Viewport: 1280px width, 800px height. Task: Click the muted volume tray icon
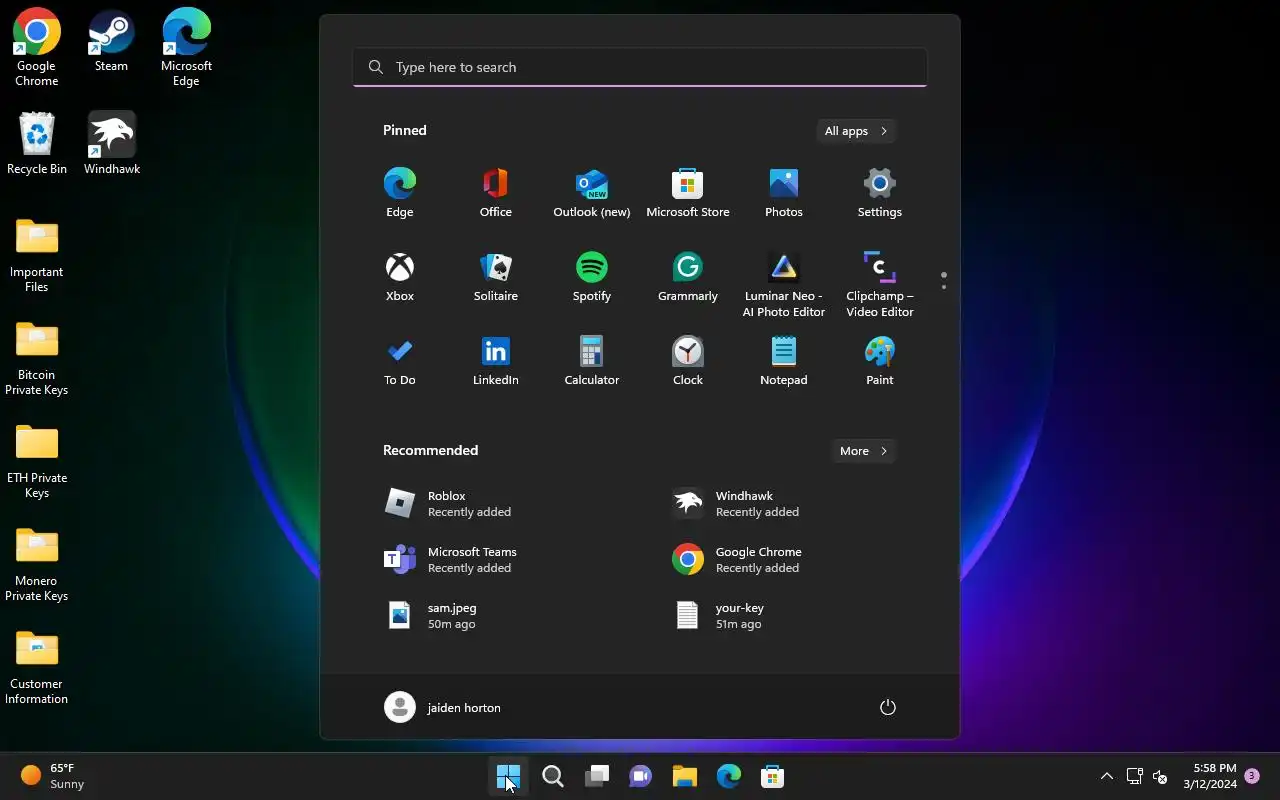pos(1160,776)
